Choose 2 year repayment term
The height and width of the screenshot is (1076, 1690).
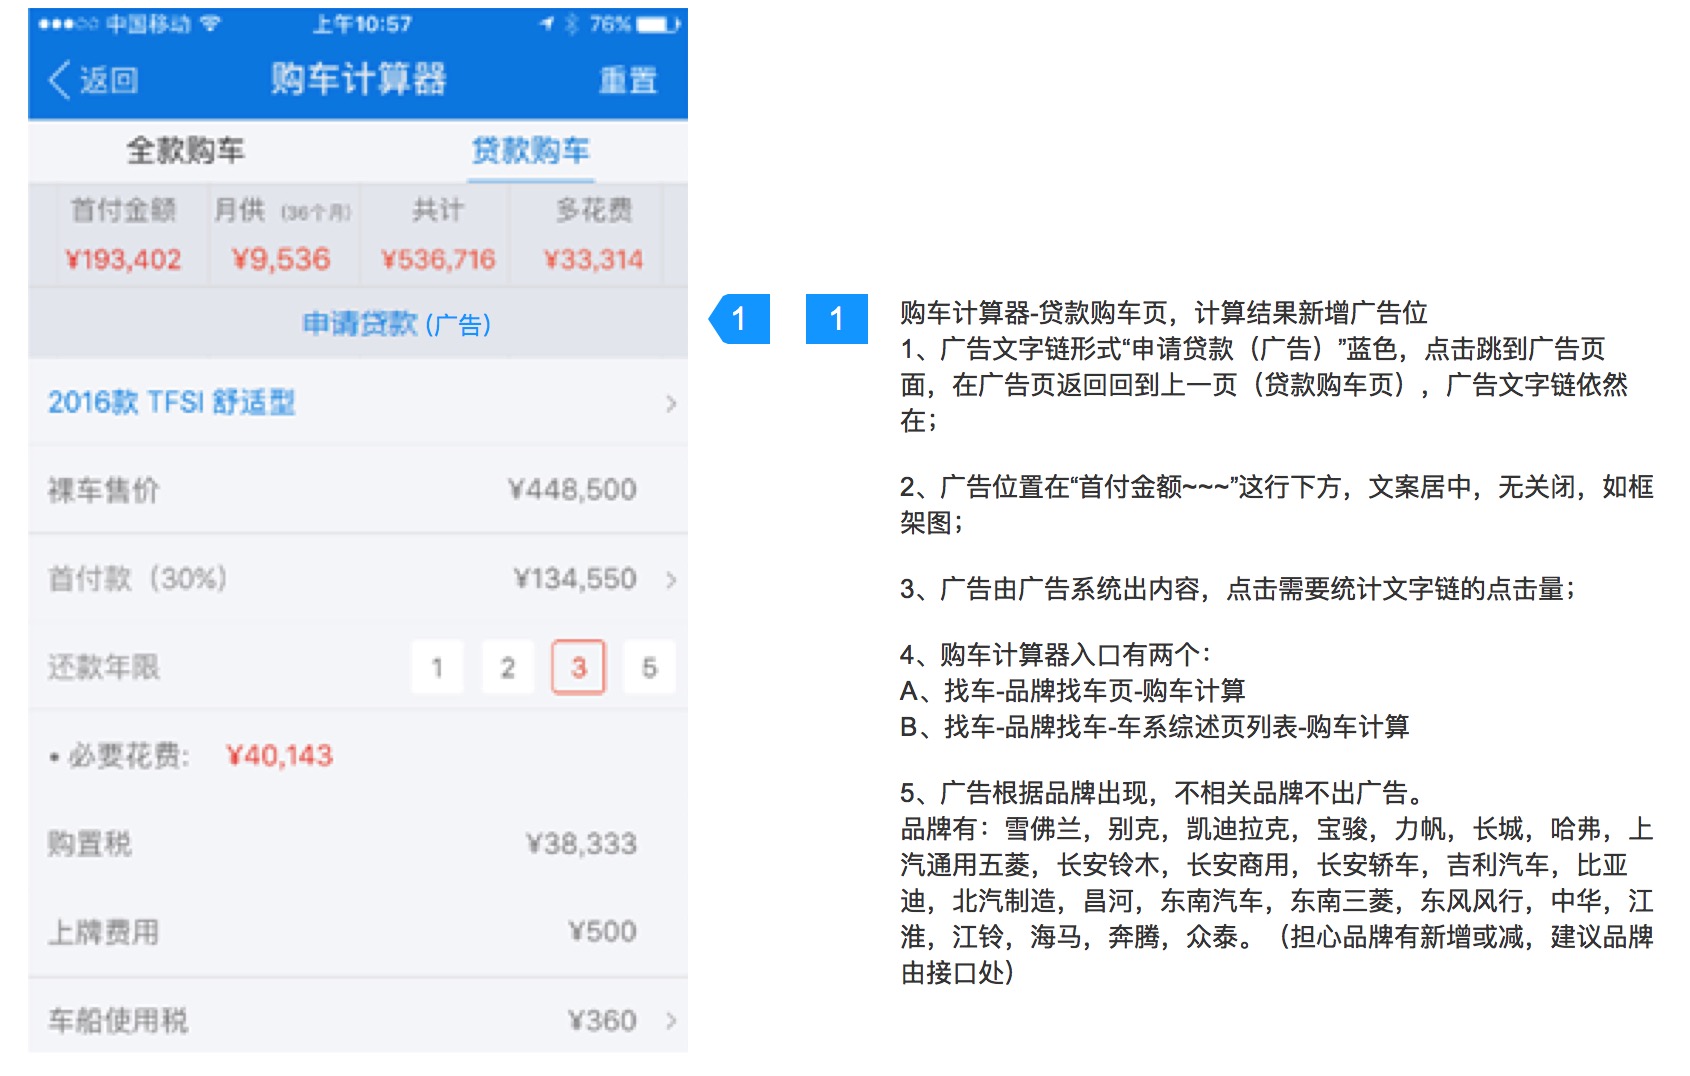click(508, 668)
